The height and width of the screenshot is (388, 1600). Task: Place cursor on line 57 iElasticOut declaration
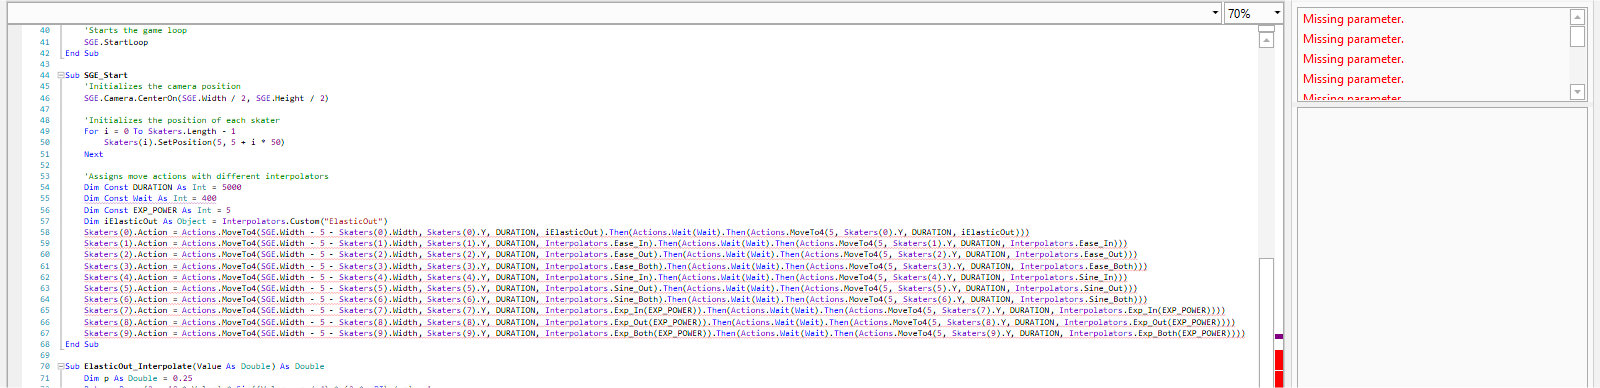[x=235, y=221]
